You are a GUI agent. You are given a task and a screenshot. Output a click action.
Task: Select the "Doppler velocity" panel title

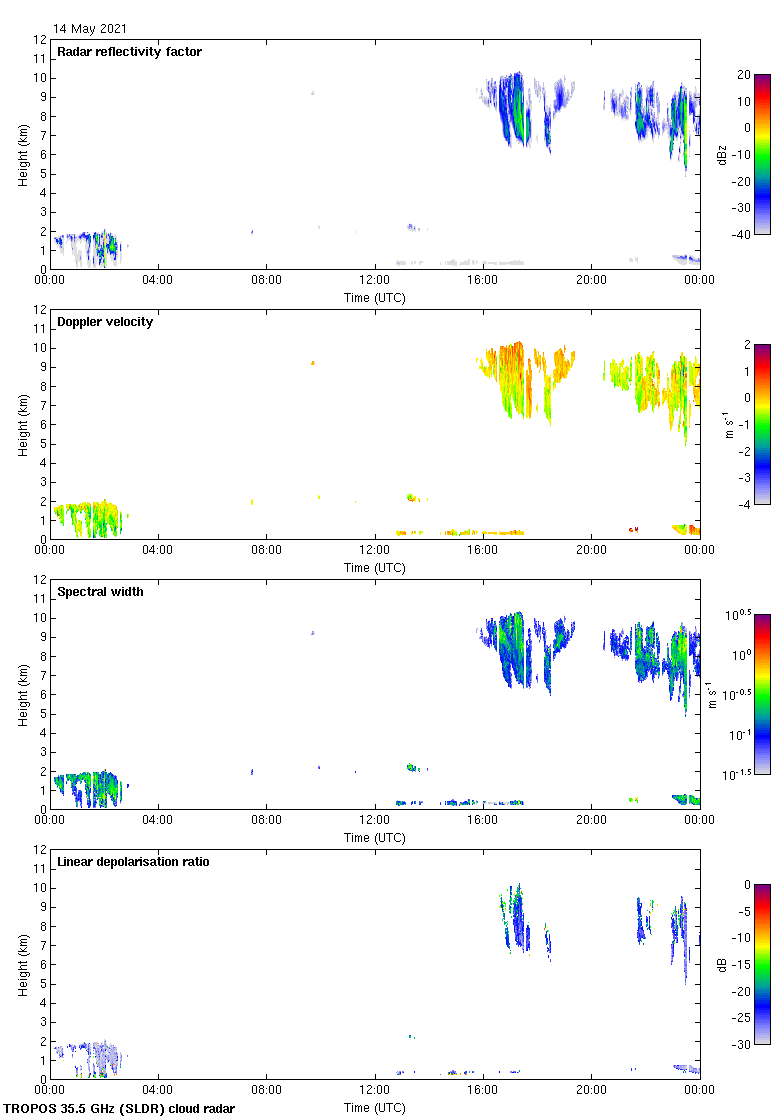pos(105,322)
